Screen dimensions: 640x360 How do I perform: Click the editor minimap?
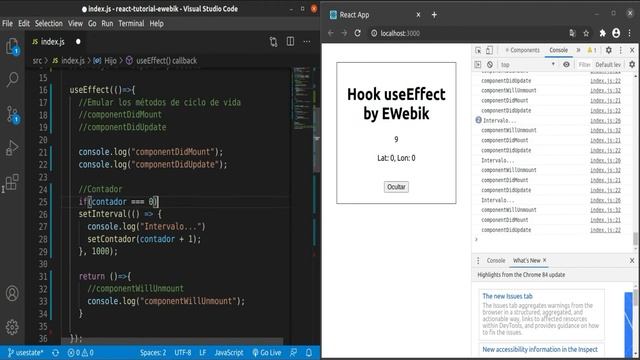(x=302, y=98)
